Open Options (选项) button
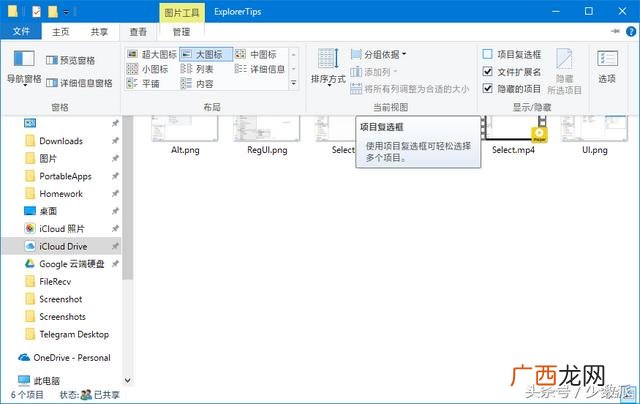This screenshot has width=640, height=404. coord(607,67)
